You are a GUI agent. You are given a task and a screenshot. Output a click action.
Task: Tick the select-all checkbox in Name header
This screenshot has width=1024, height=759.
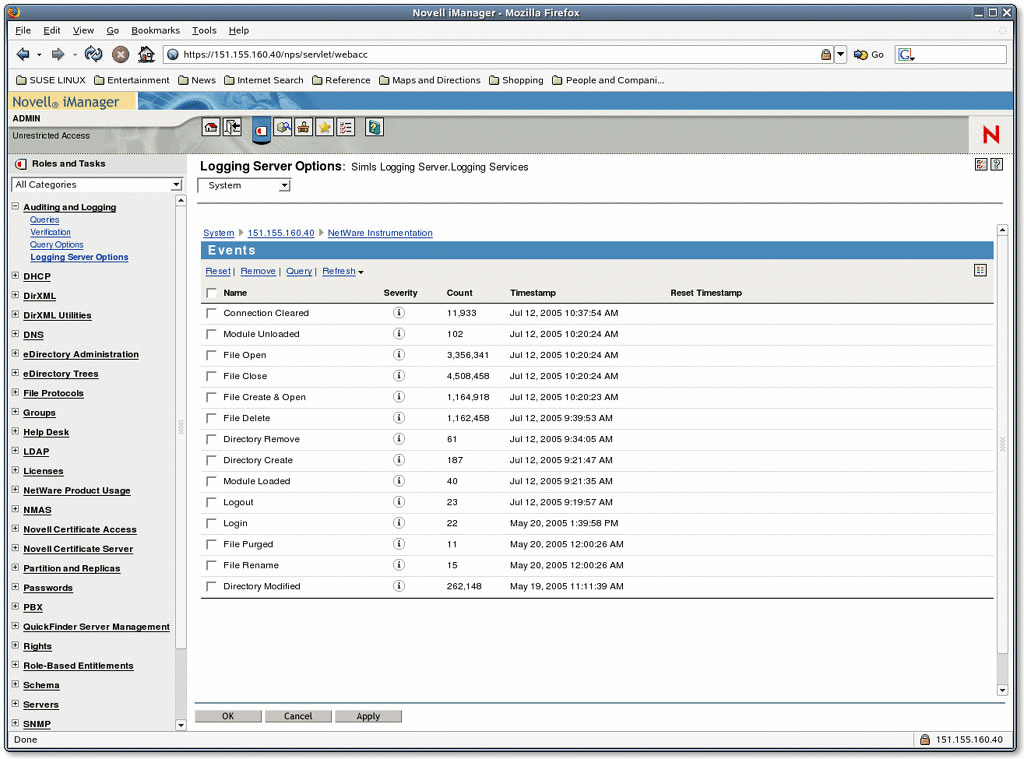click(x=211, y=293)
